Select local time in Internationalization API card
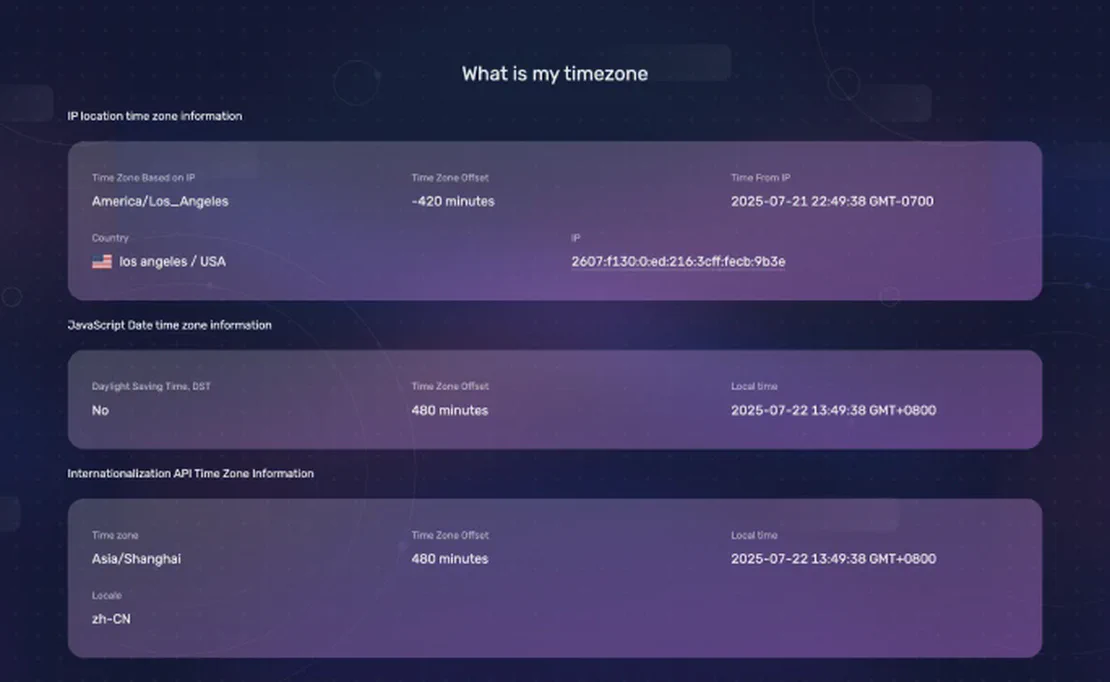The width and height of the screenshot is (1110, 682). (833, 559)
